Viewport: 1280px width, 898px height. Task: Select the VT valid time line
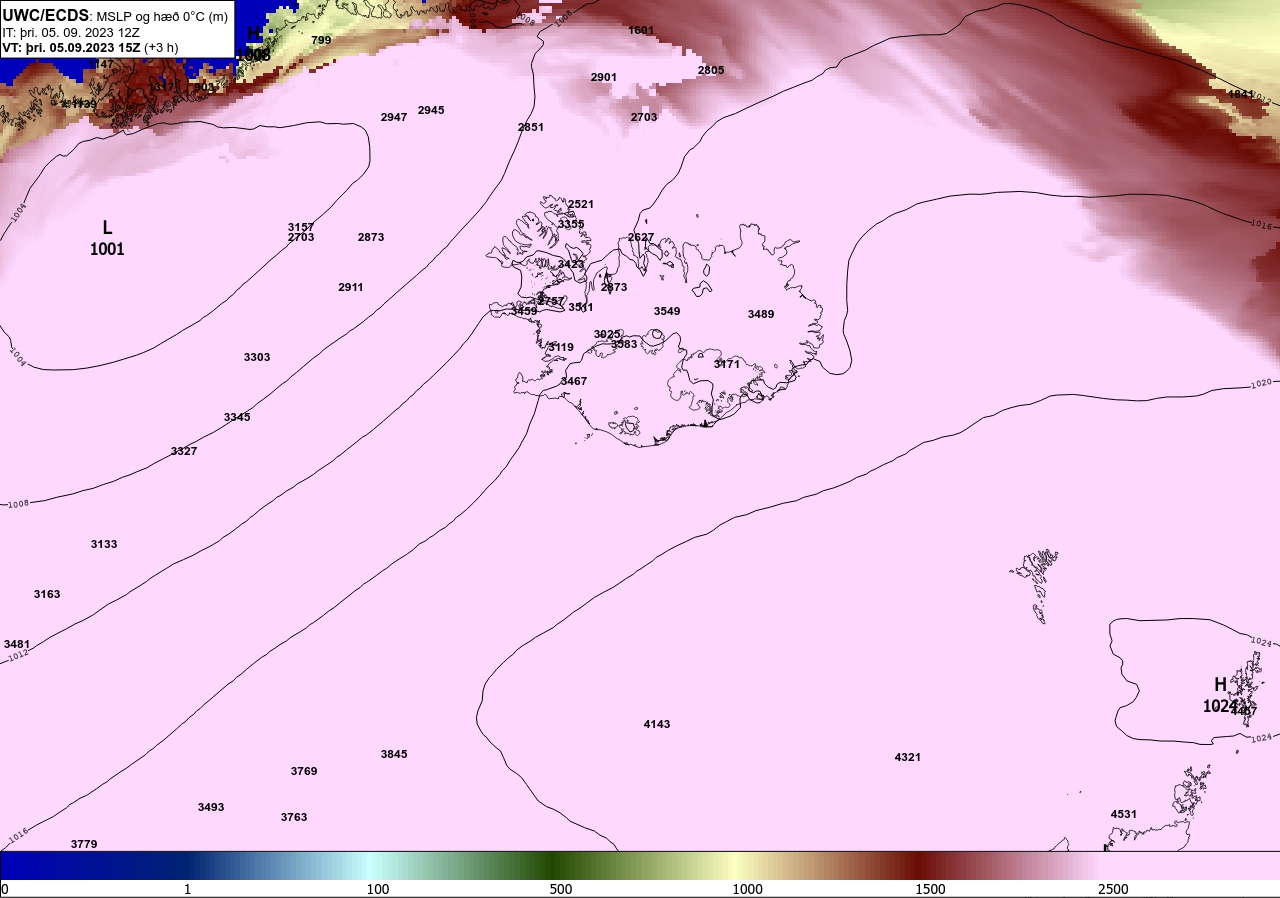90,47
